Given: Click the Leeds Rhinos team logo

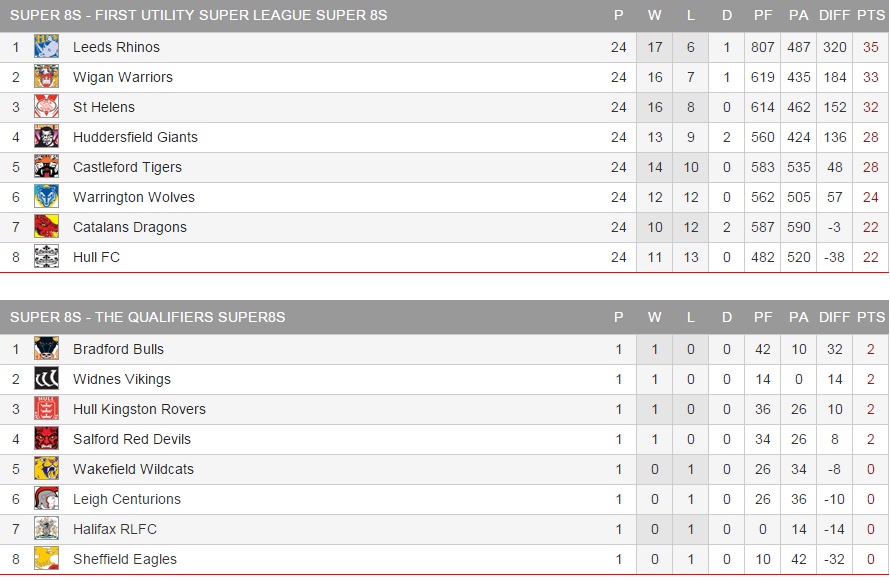Looking at the screenshot, I should coord(46,47).
